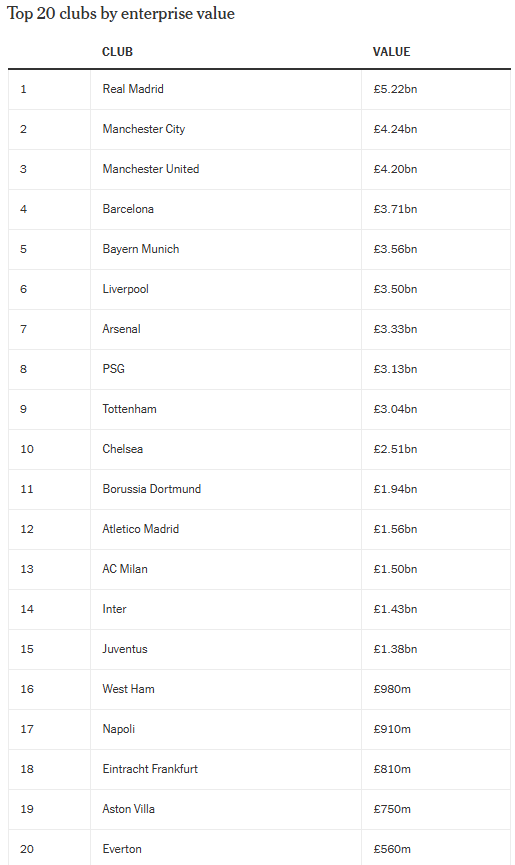Click the CLUB column header
515x865 pixels.
pyautogui.click(x=117, y=52)
